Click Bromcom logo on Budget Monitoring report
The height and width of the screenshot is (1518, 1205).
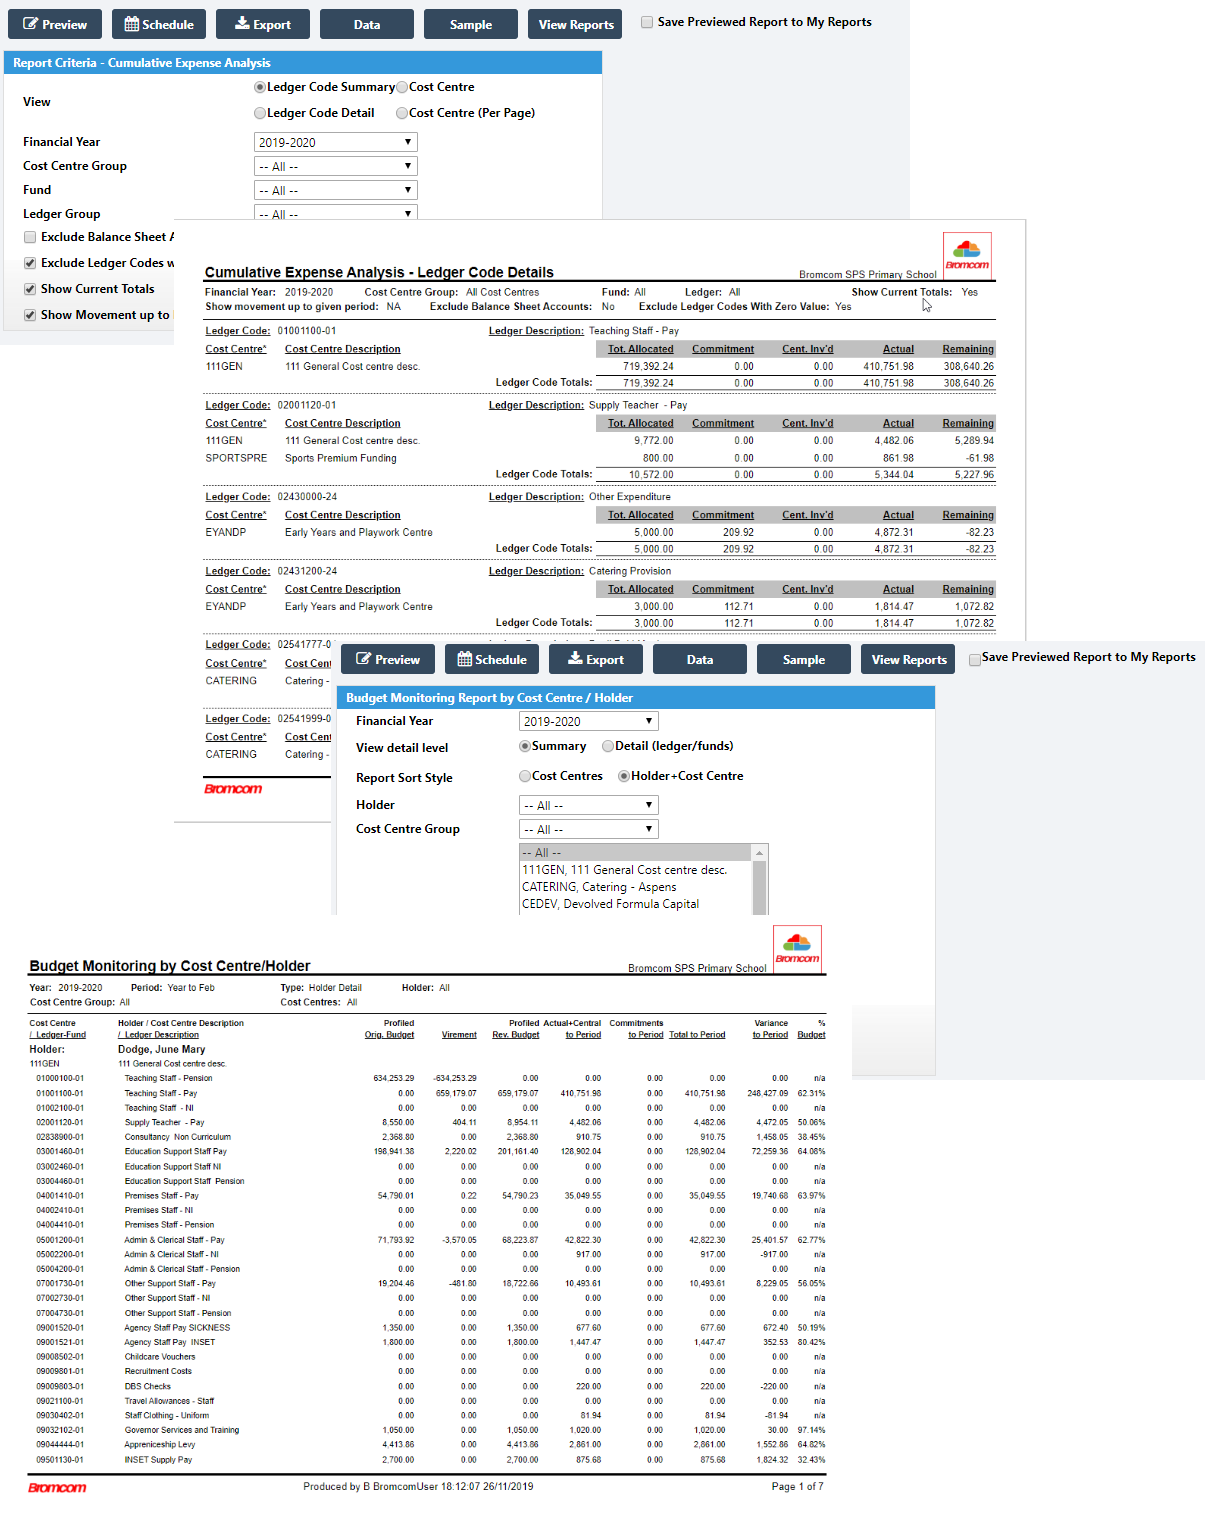(797, 948)
